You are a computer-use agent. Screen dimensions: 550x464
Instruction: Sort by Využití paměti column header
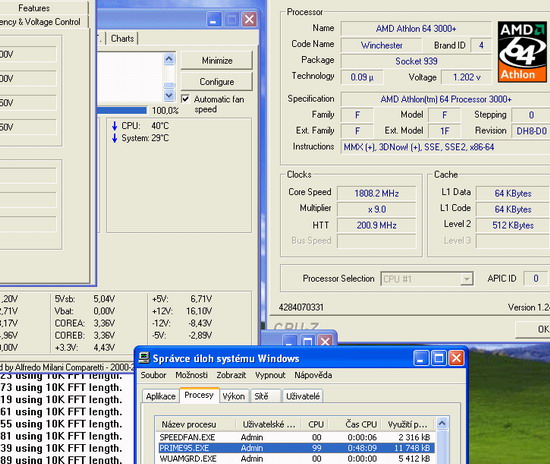pyautogui.click(x=408, y=424)
